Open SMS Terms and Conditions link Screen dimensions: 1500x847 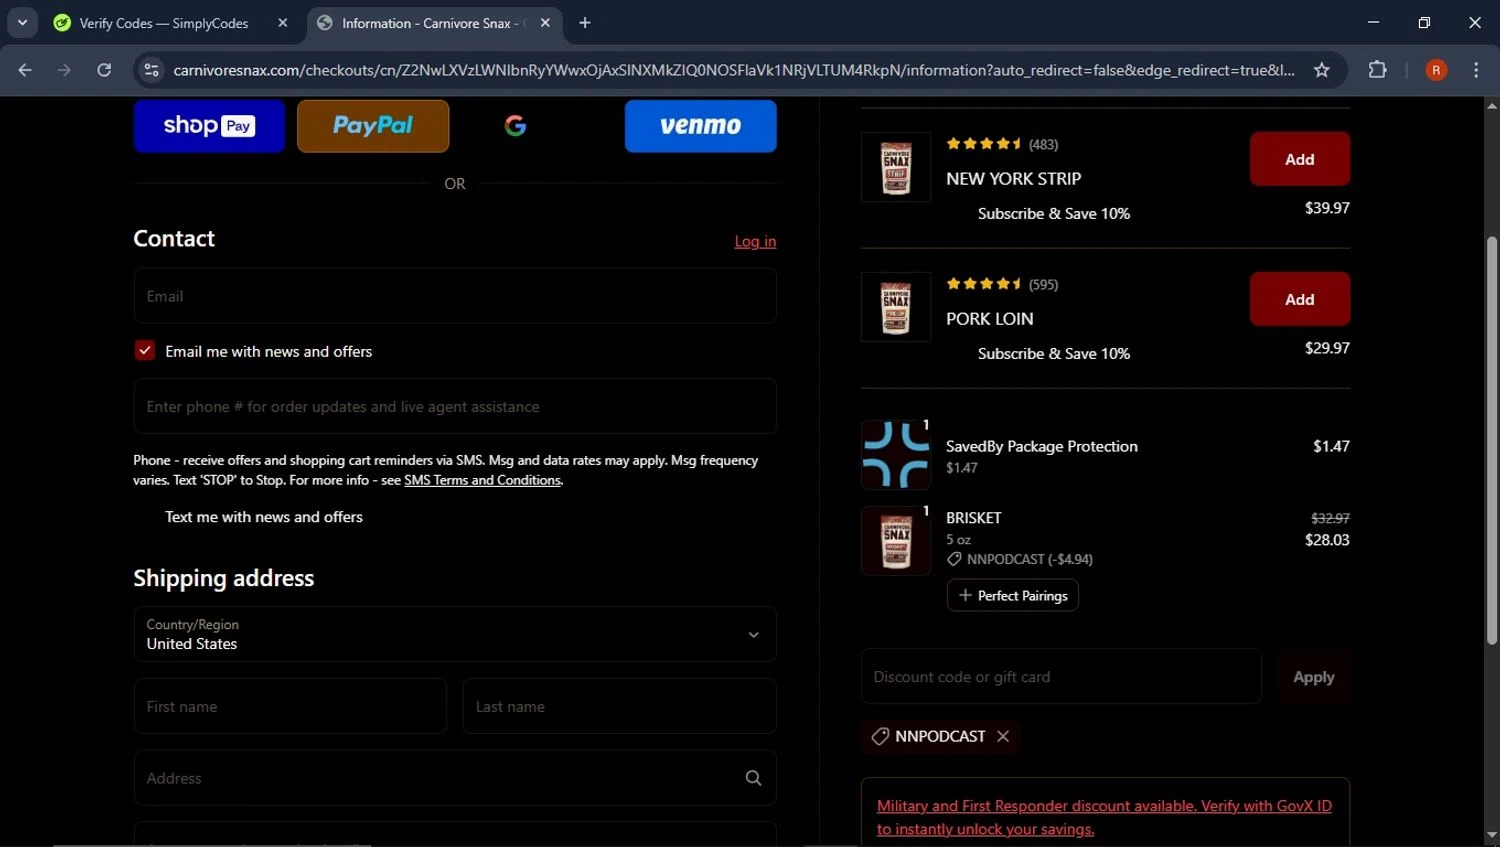click(483, 480)
